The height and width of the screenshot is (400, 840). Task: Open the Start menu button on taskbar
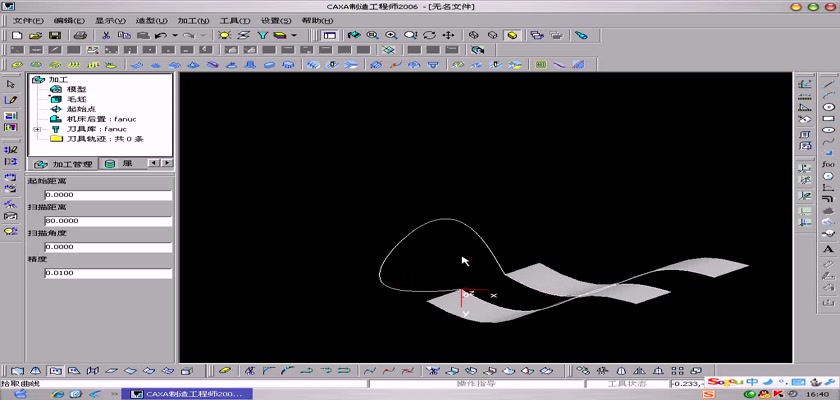[x=21, y=394]
